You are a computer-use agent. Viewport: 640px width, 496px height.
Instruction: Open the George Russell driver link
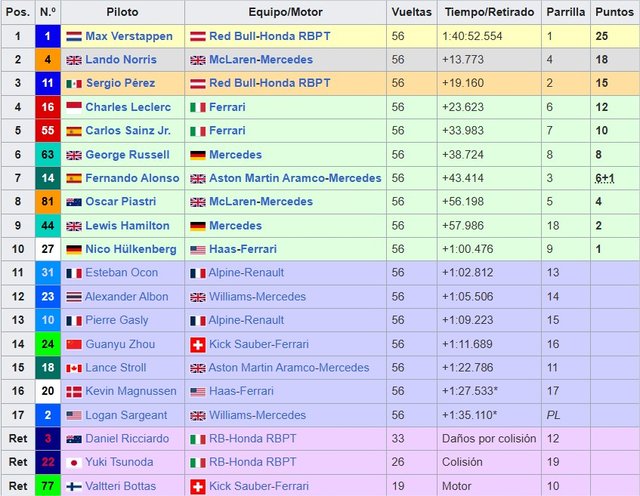[127, 155]
